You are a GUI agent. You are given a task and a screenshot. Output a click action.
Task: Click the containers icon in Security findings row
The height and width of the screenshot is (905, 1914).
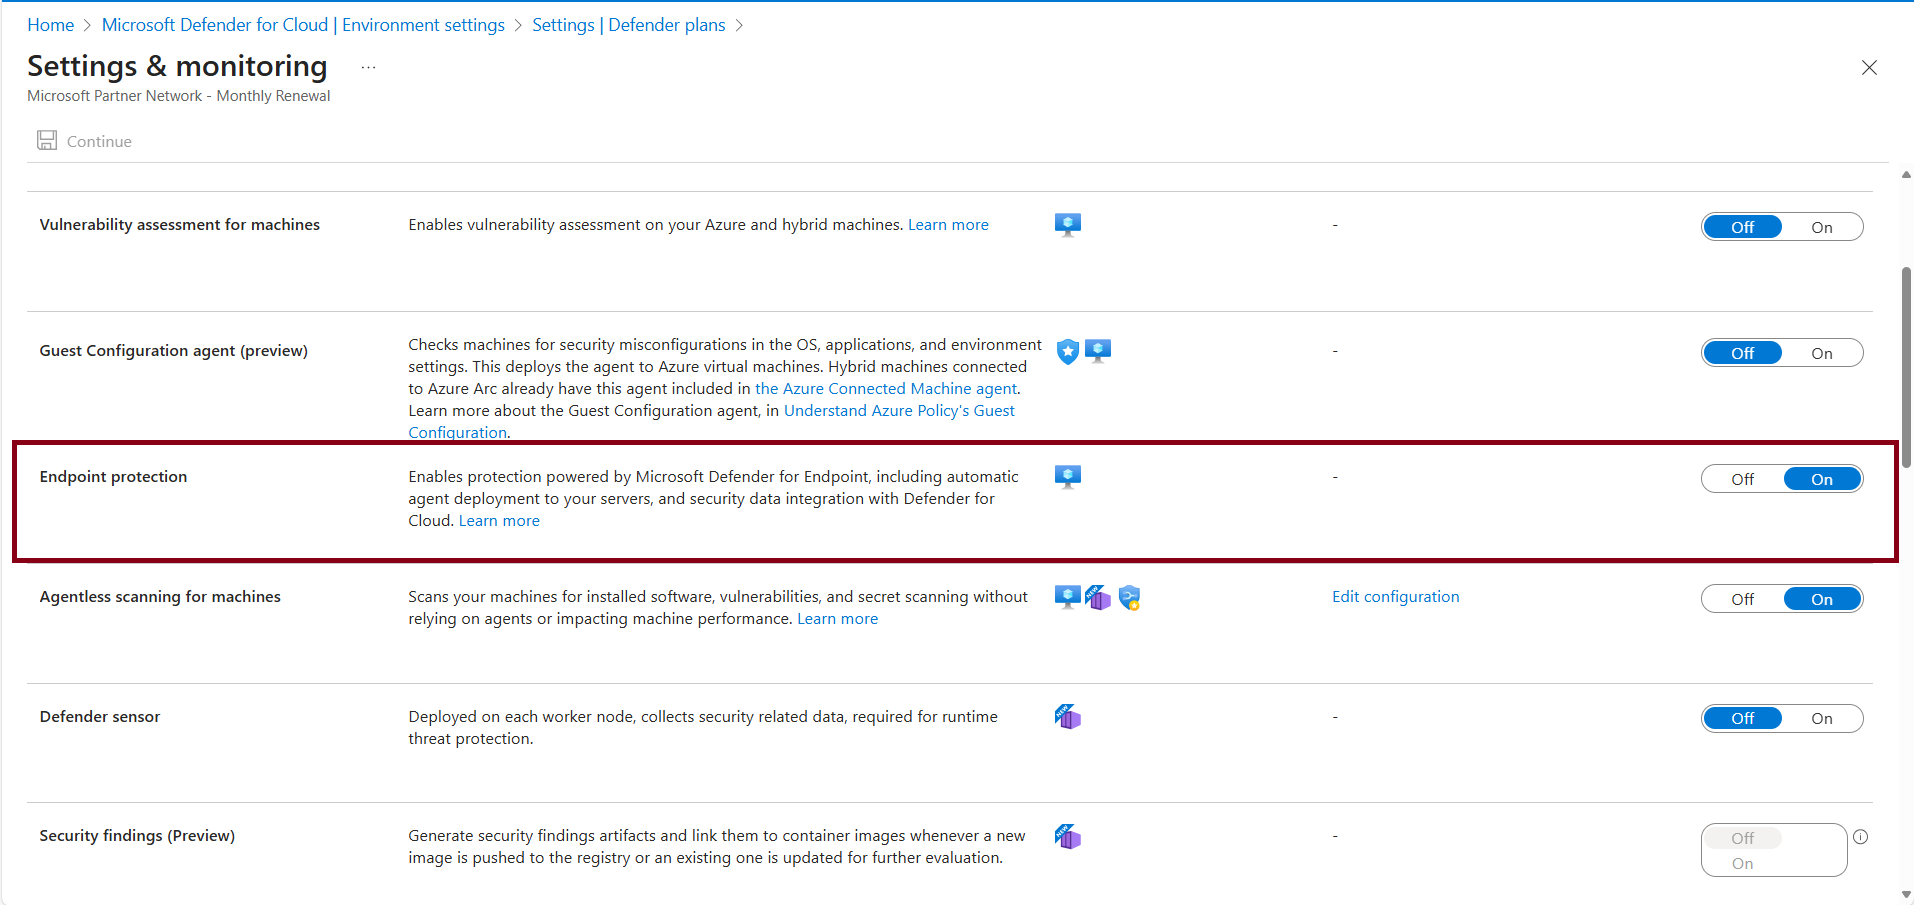pos(1068,836)
